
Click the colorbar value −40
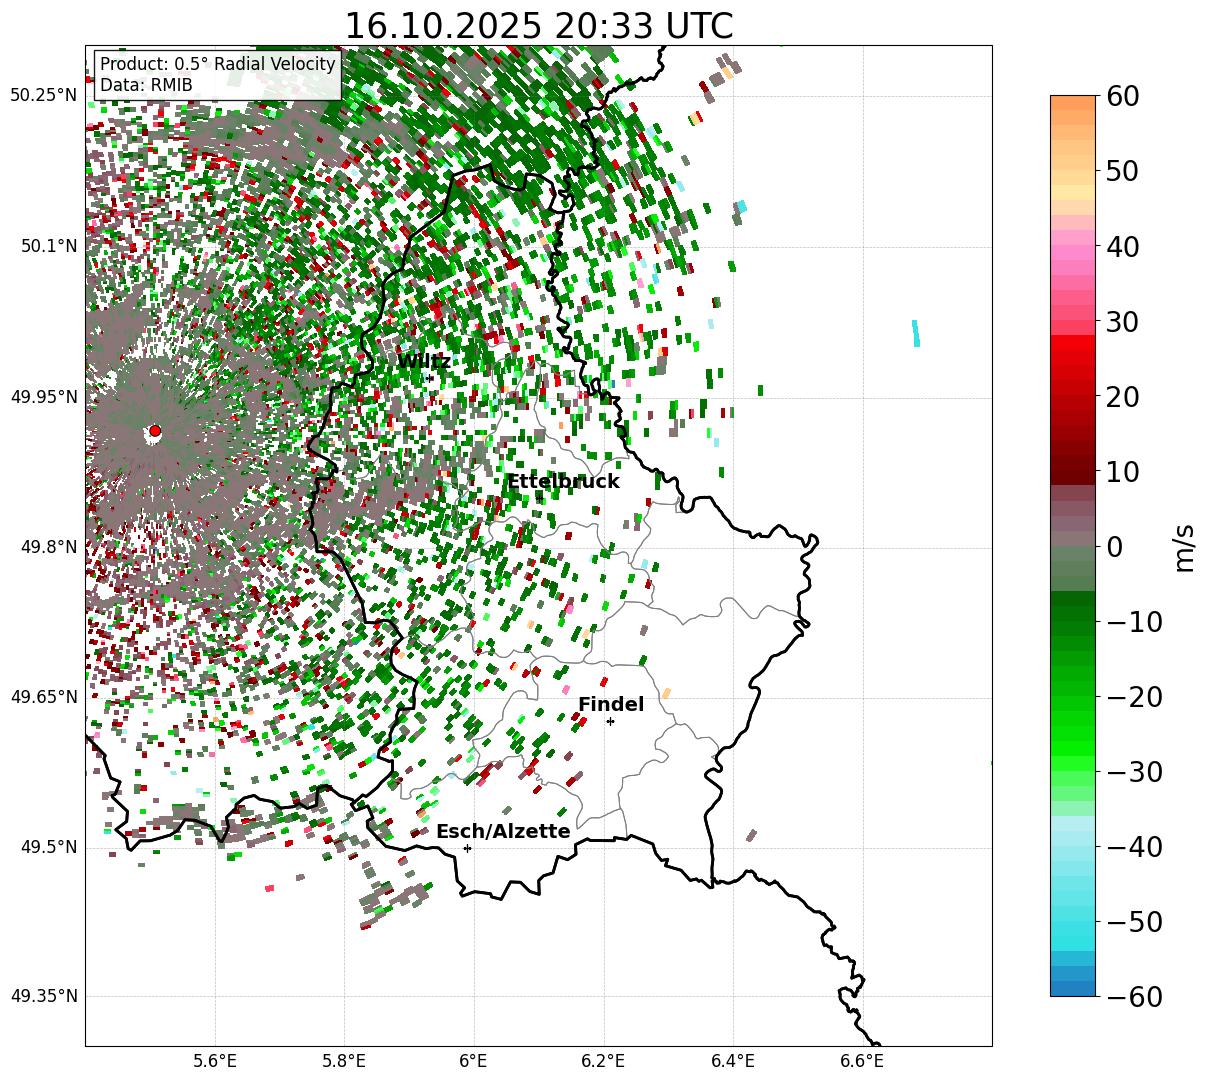tap(1134, 847)
